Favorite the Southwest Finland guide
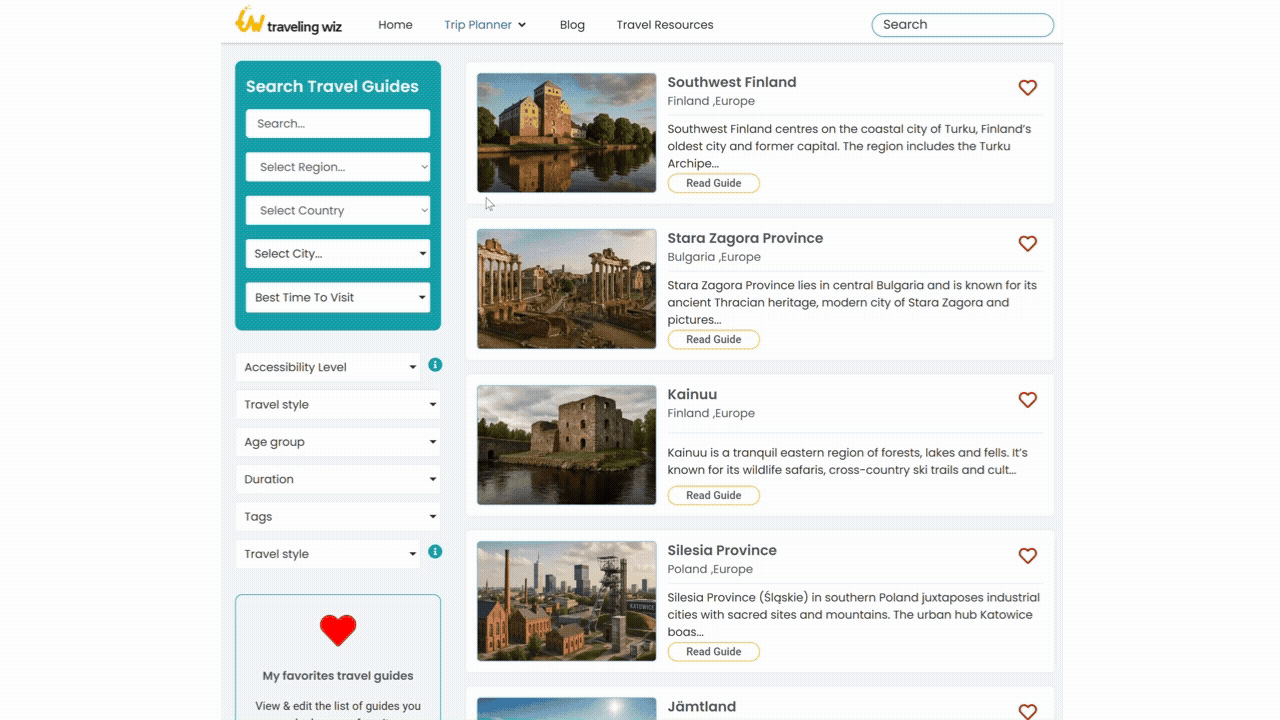 (x=1027, y=88)
